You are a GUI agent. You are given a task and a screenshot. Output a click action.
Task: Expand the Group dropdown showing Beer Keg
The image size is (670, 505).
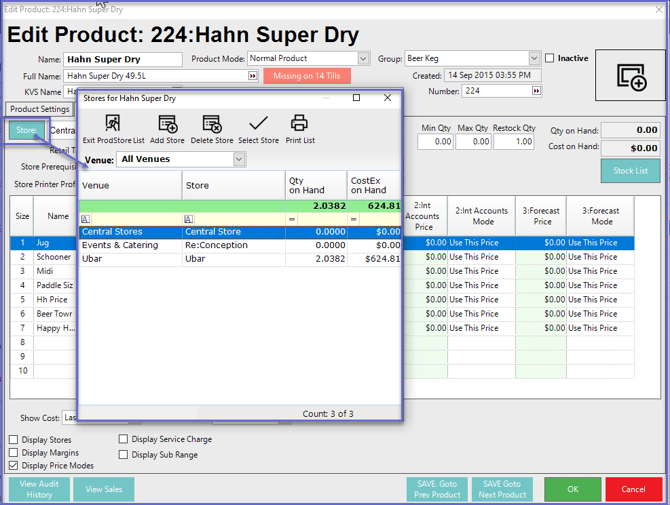(534, 59)
